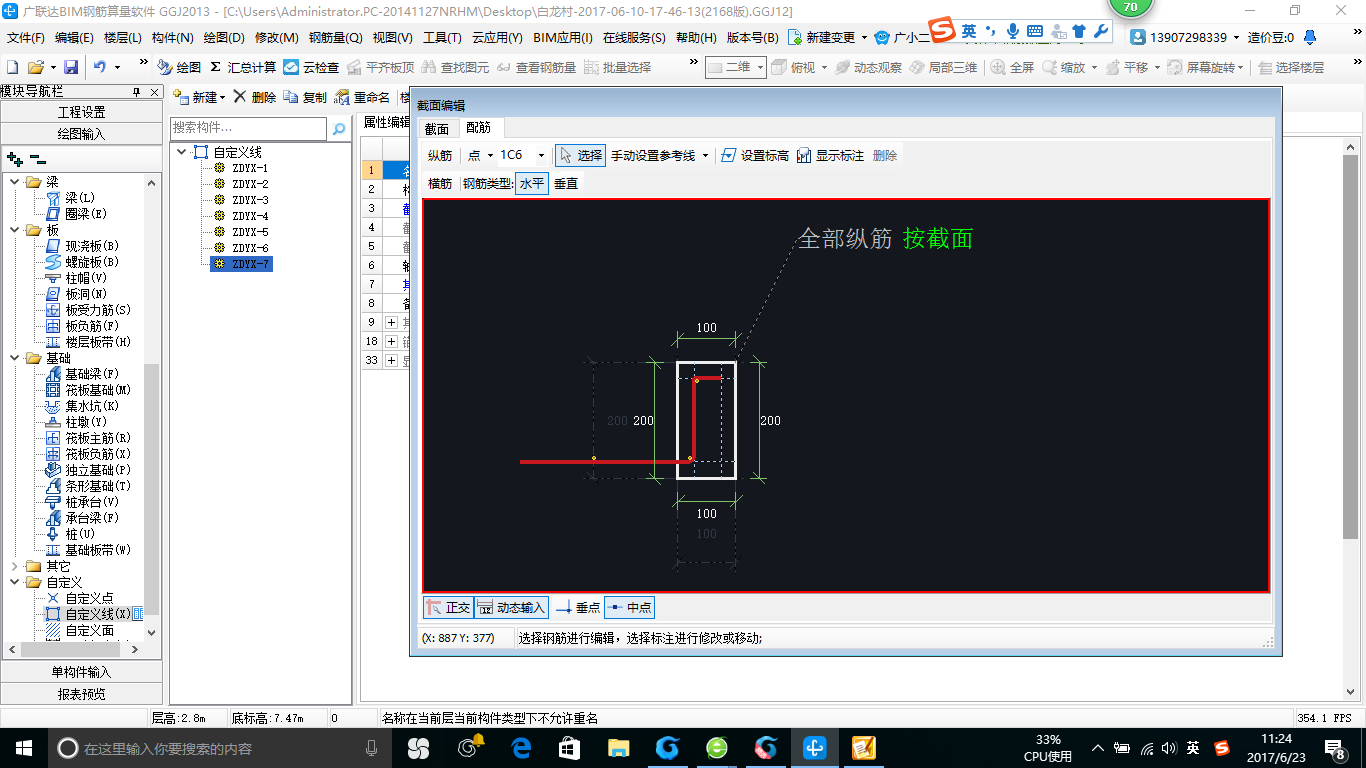This screenshot has width=1366, height=768.
Task: Click the 绘图输入 button
Action: point(81,133)
